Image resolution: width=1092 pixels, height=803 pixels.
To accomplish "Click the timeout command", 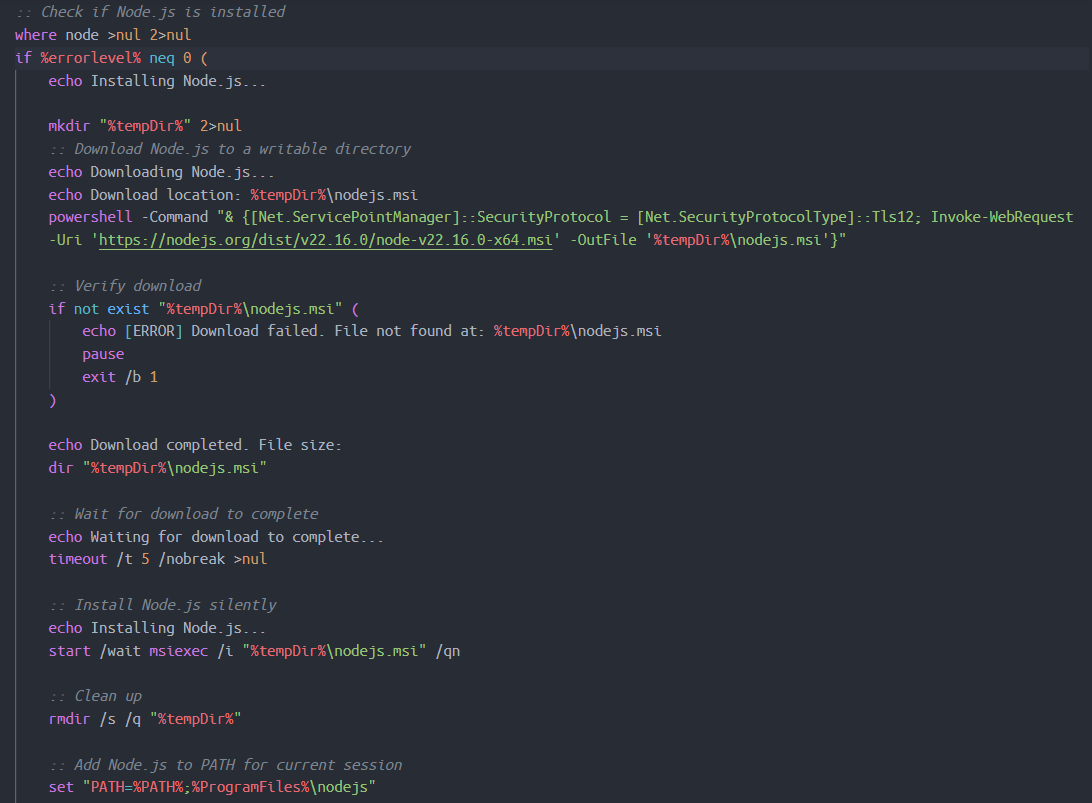I will point(78,559).
